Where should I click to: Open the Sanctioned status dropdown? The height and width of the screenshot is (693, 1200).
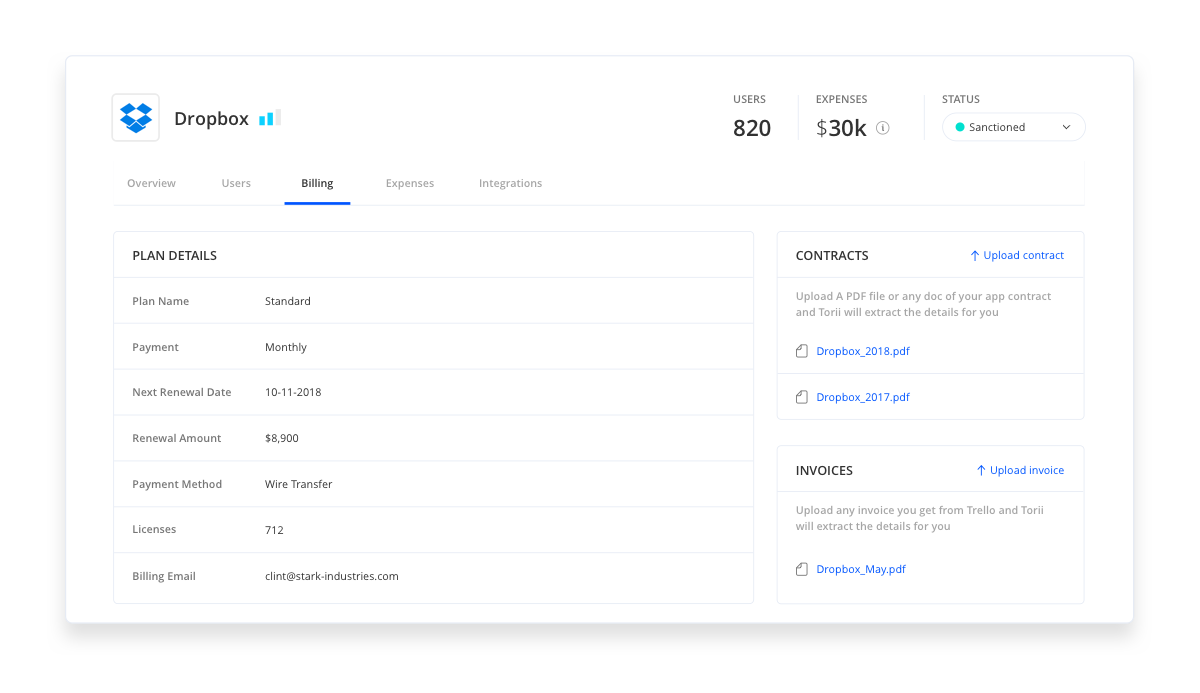click(1013, 127)
